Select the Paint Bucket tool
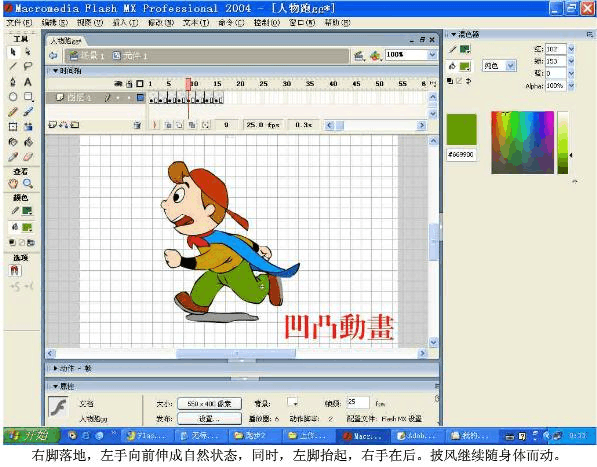Viewport: 597px width, 467px height. 28,142
